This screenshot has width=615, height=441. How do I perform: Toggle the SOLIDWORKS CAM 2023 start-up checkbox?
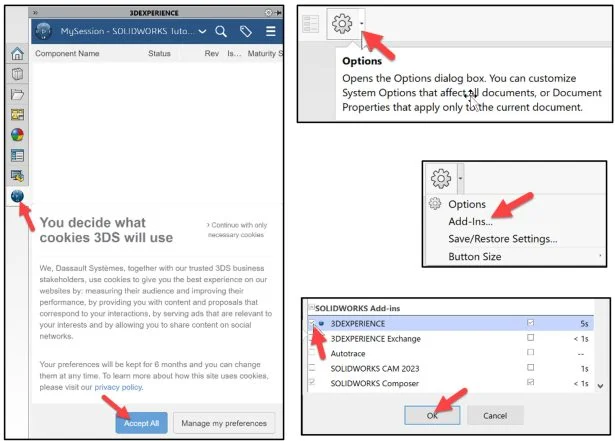click(531, 367)
